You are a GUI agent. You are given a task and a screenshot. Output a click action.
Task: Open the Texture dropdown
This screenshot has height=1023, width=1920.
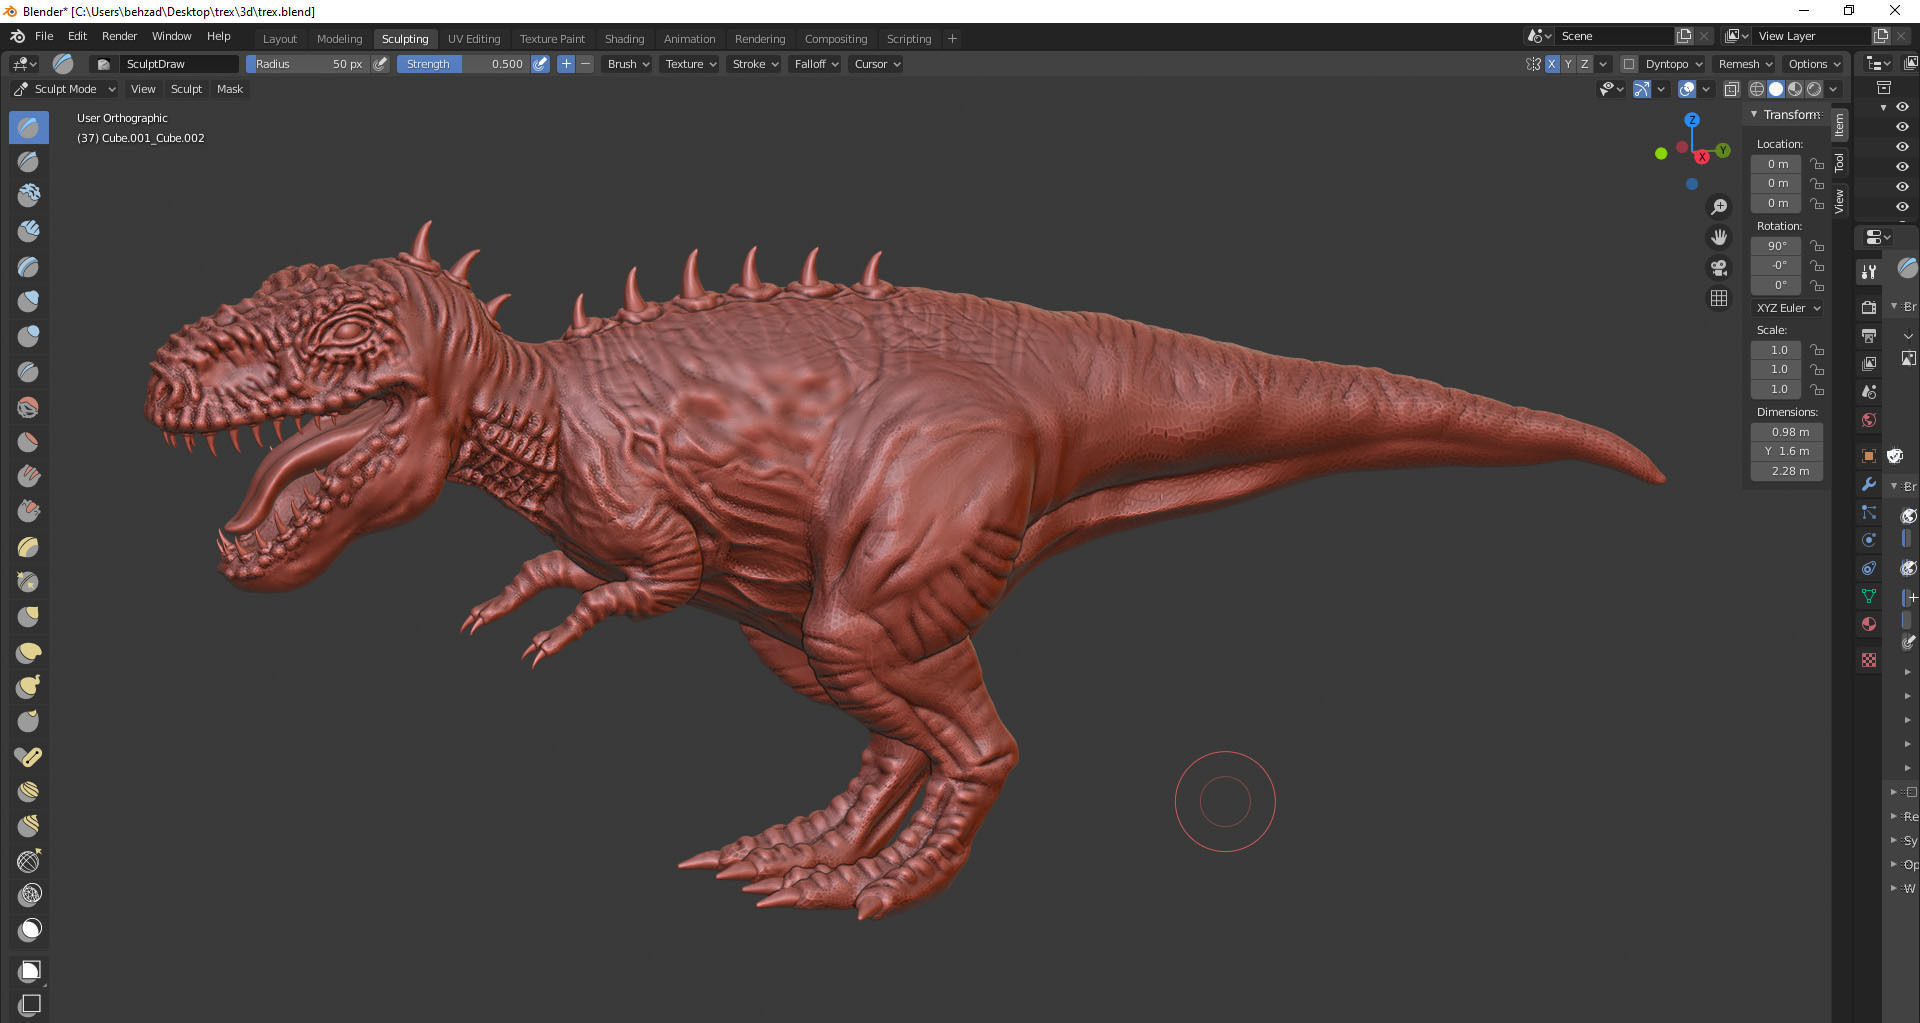[691, 64]
